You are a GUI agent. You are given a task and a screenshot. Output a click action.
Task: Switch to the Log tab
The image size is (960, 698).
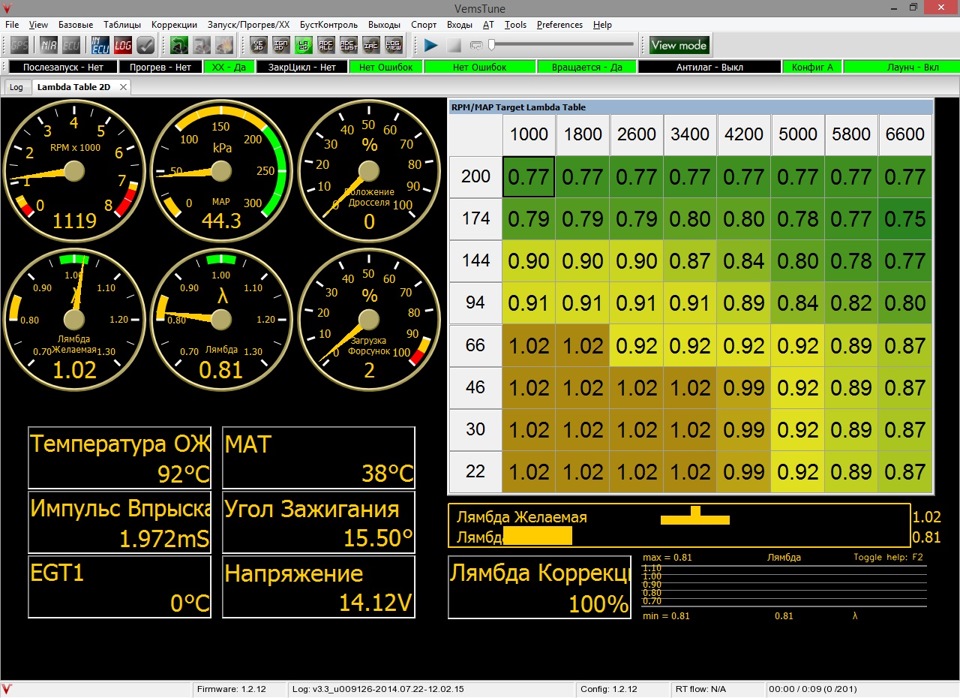pyautogui.click(x=16, y=87)
